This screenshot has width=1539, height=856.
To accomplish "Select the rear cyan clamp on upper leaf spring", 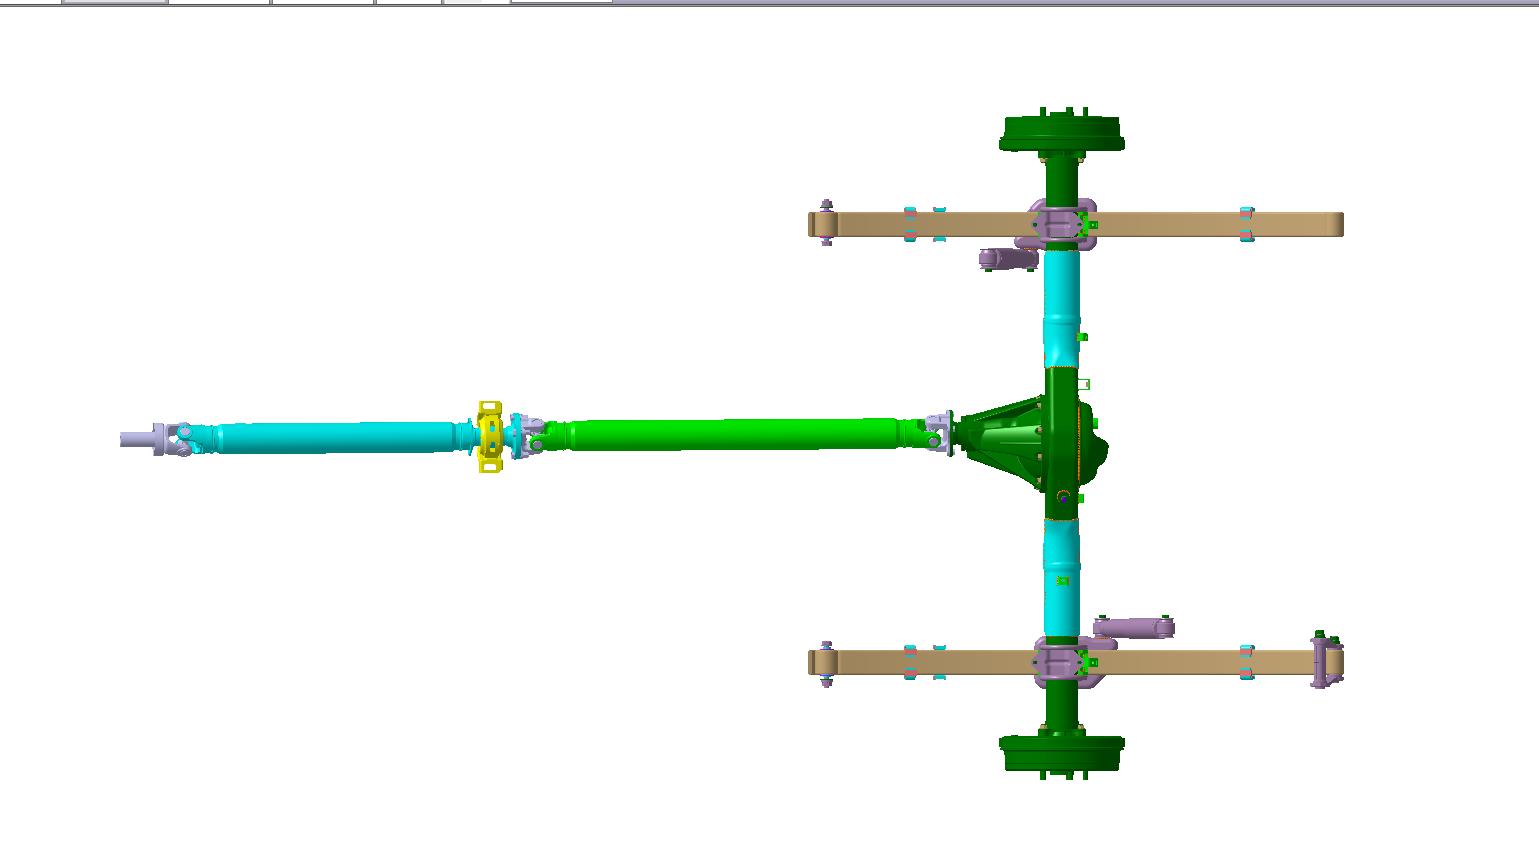I will pyautogui.click(x=1246, y=224).
